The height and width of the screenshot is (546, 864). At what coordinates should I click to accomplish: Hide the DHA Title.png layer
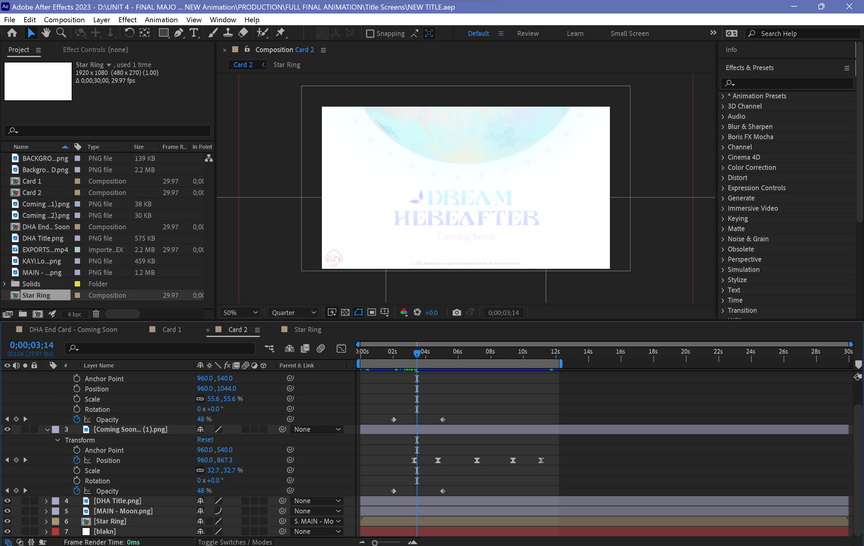pos(7,501)
